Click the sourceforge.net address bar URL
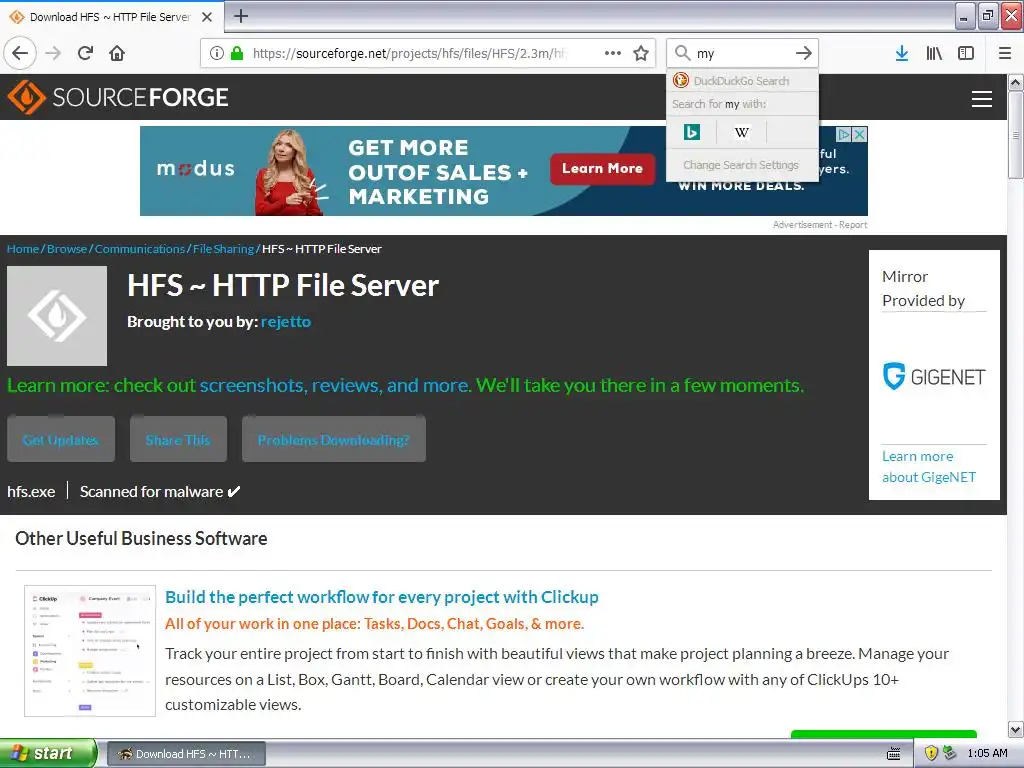 pyautogui.click(x=408, y=53)
